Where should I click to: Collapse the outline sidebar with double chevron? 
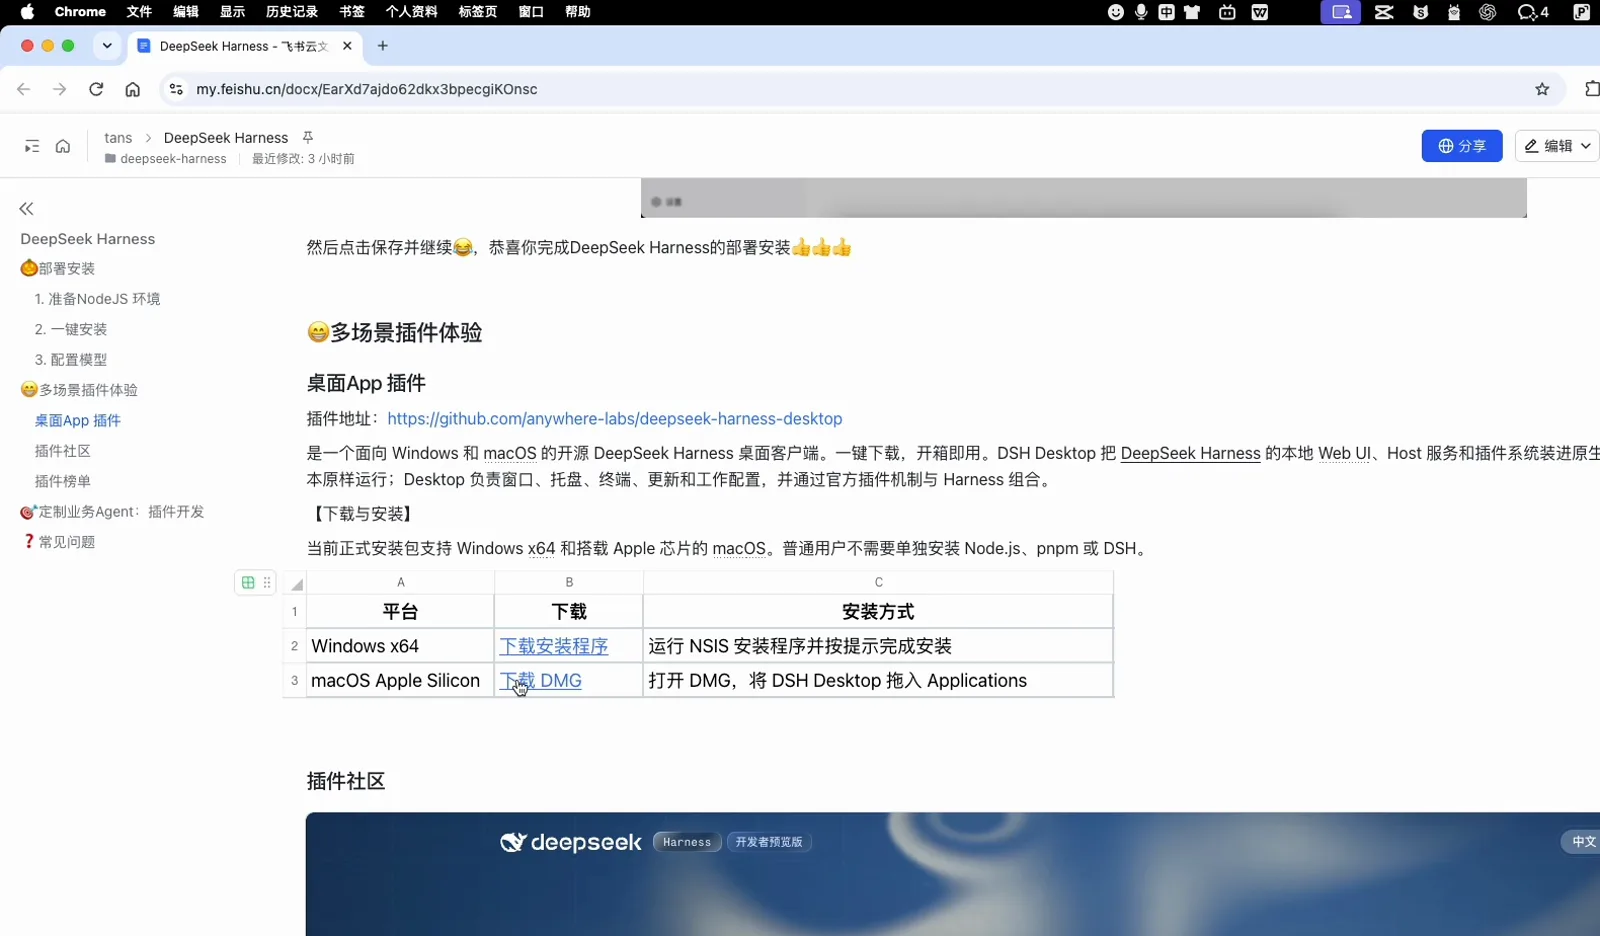click(26, 209)
